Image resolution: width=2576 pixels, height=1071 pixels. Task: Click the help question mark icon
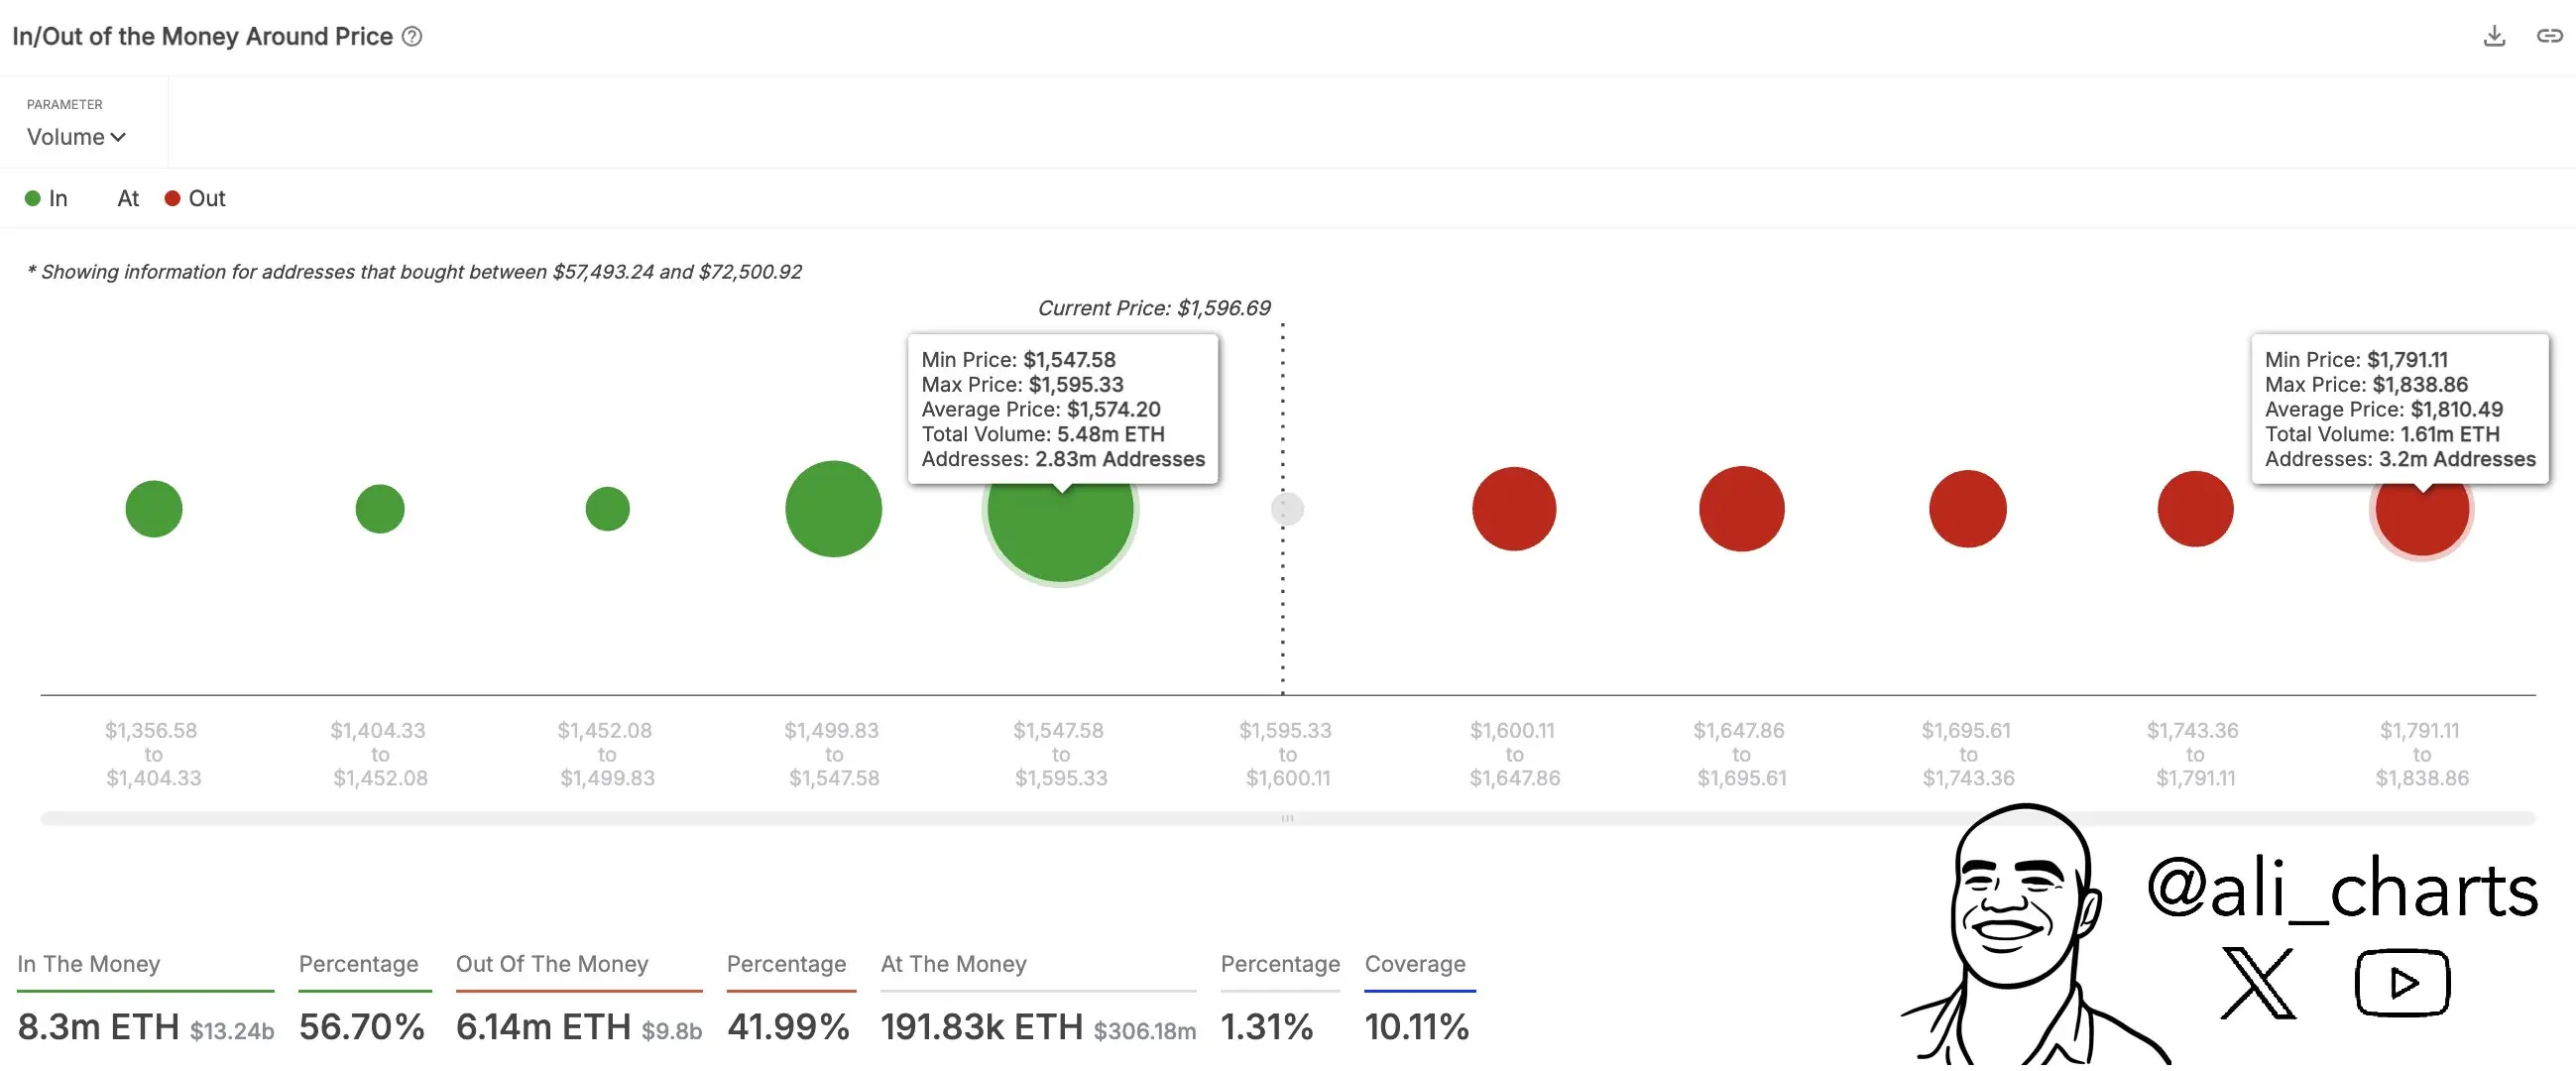[x=412, y=37]
